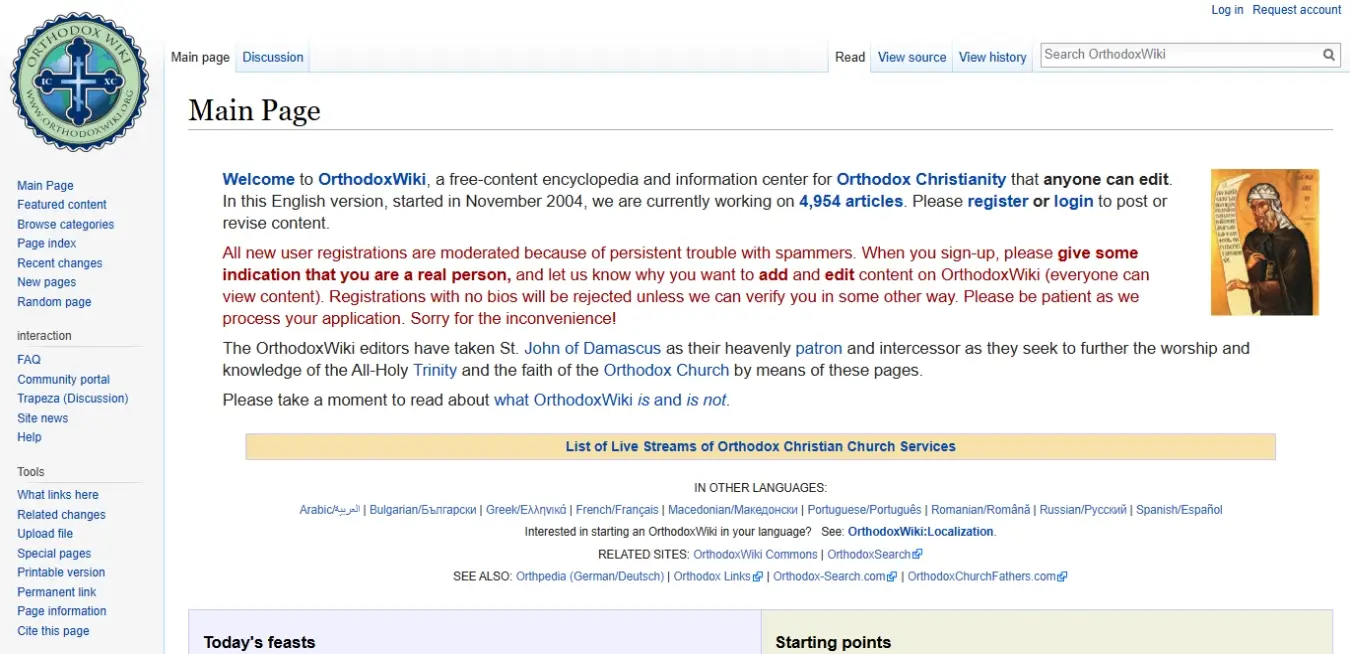Open John of Damascus article link
This screenshot has height=654, width=1350.
[592, 349]
